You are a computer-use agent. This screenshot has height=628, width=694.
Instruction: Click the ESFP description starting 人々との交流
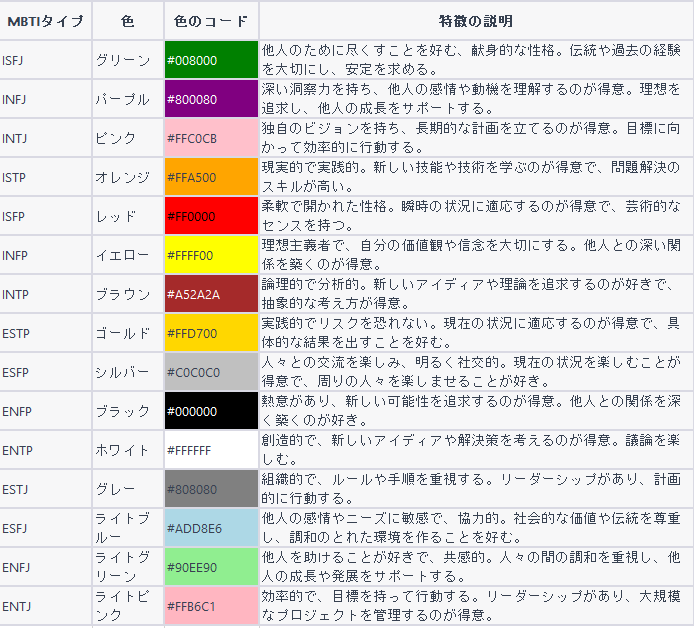pyautogui.click(x=476, y=372)
